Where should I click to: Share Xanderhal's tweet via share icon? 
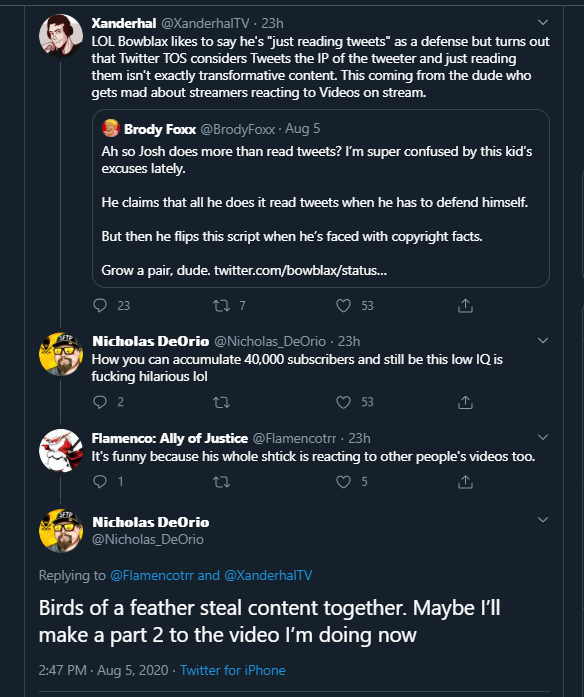(465, 305)
